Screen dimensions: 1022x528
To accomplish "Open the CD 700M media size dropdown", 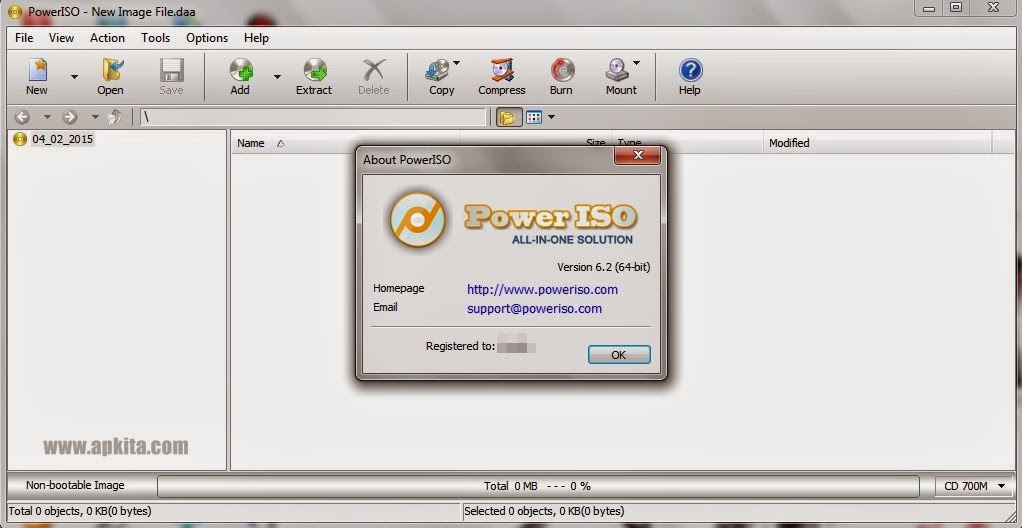I will (972, 486).
